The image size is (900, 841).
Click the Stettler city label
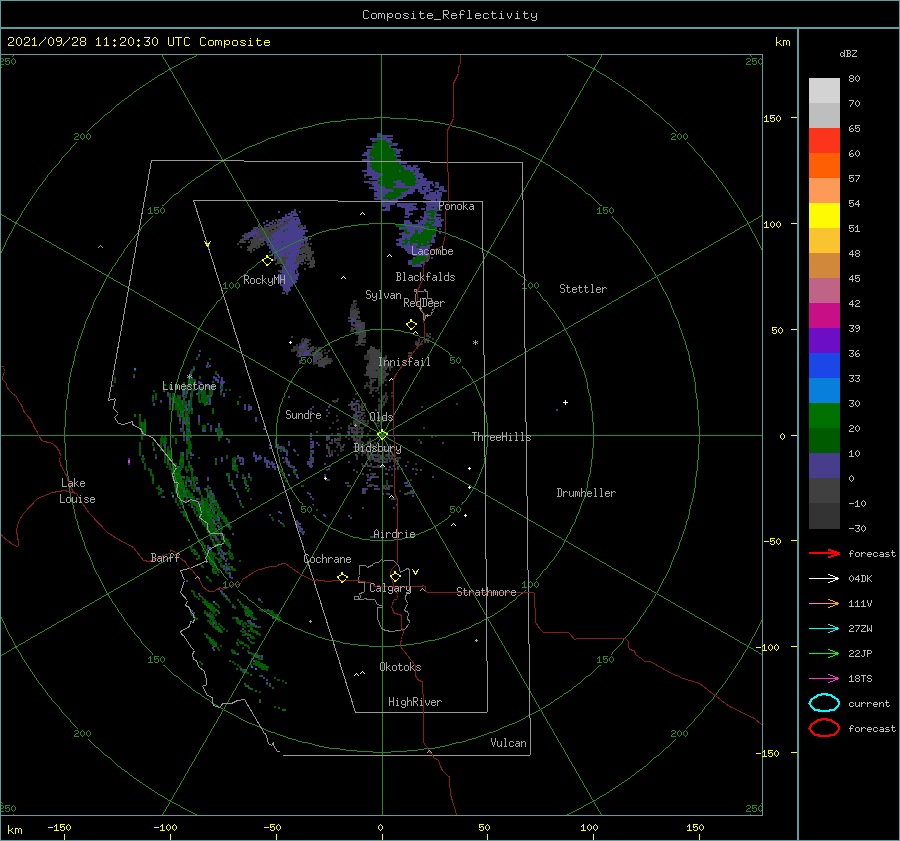583,289
